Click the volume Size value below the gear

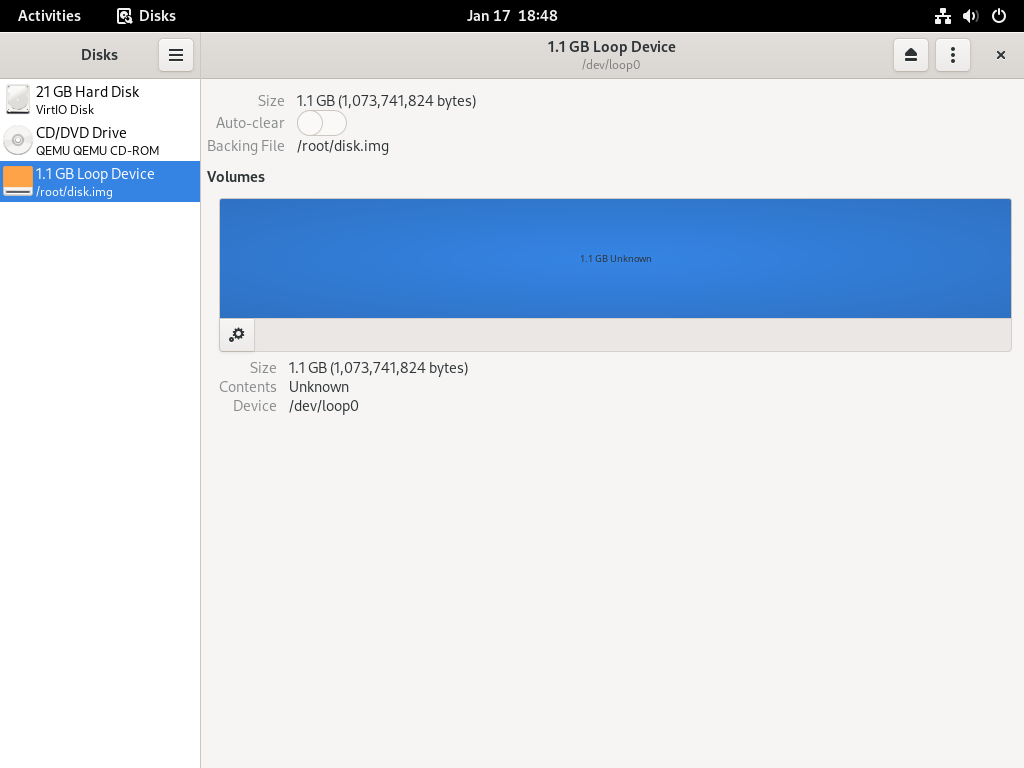378,368
